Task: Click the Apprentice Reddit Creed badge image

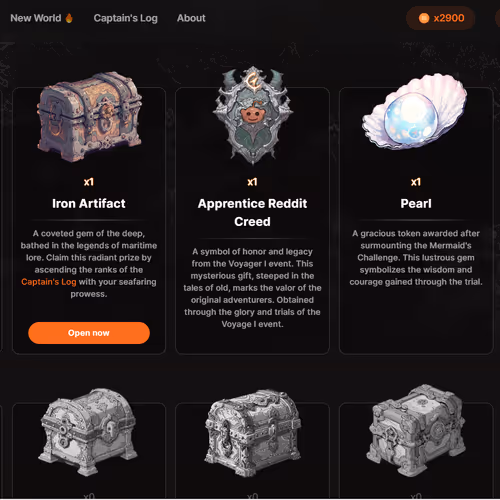Action: (253, 115)
